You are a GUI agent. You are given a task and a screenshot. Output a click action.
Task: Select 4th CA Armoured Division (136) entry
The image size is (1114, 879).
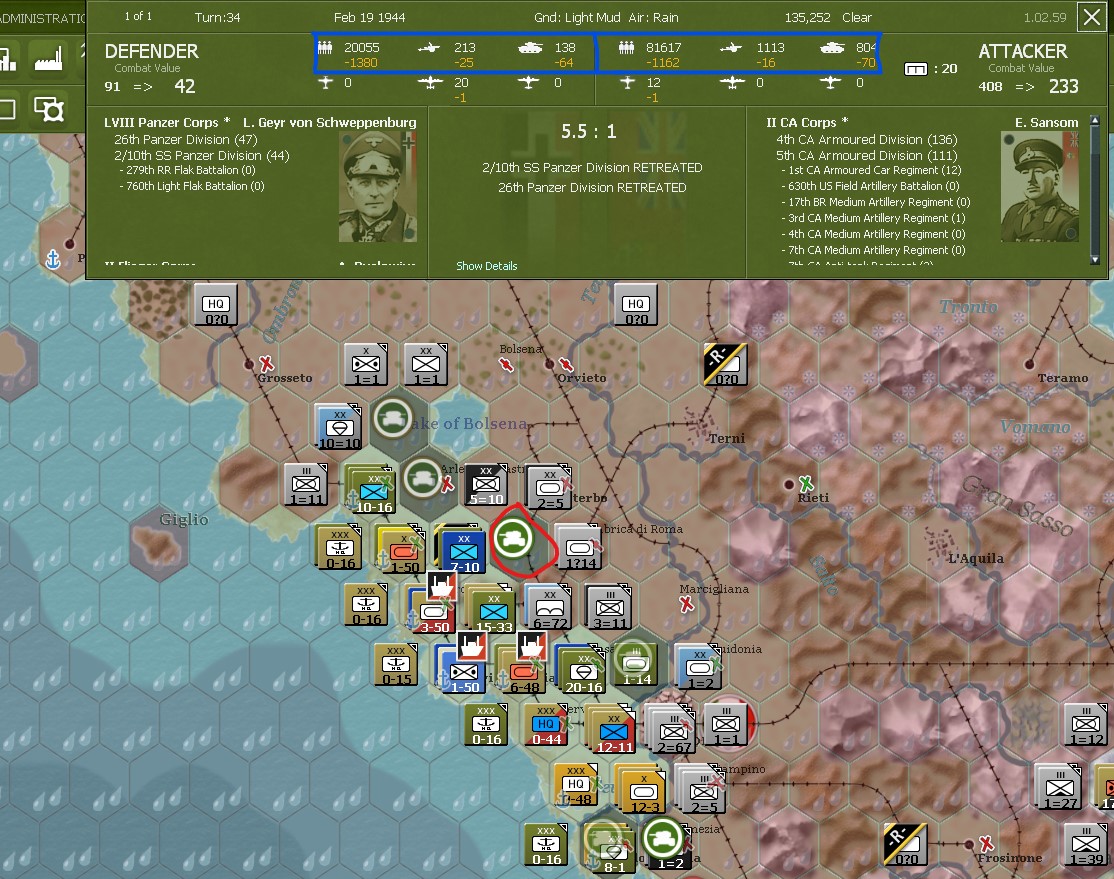pyautogui.click(x=867, y=139)
